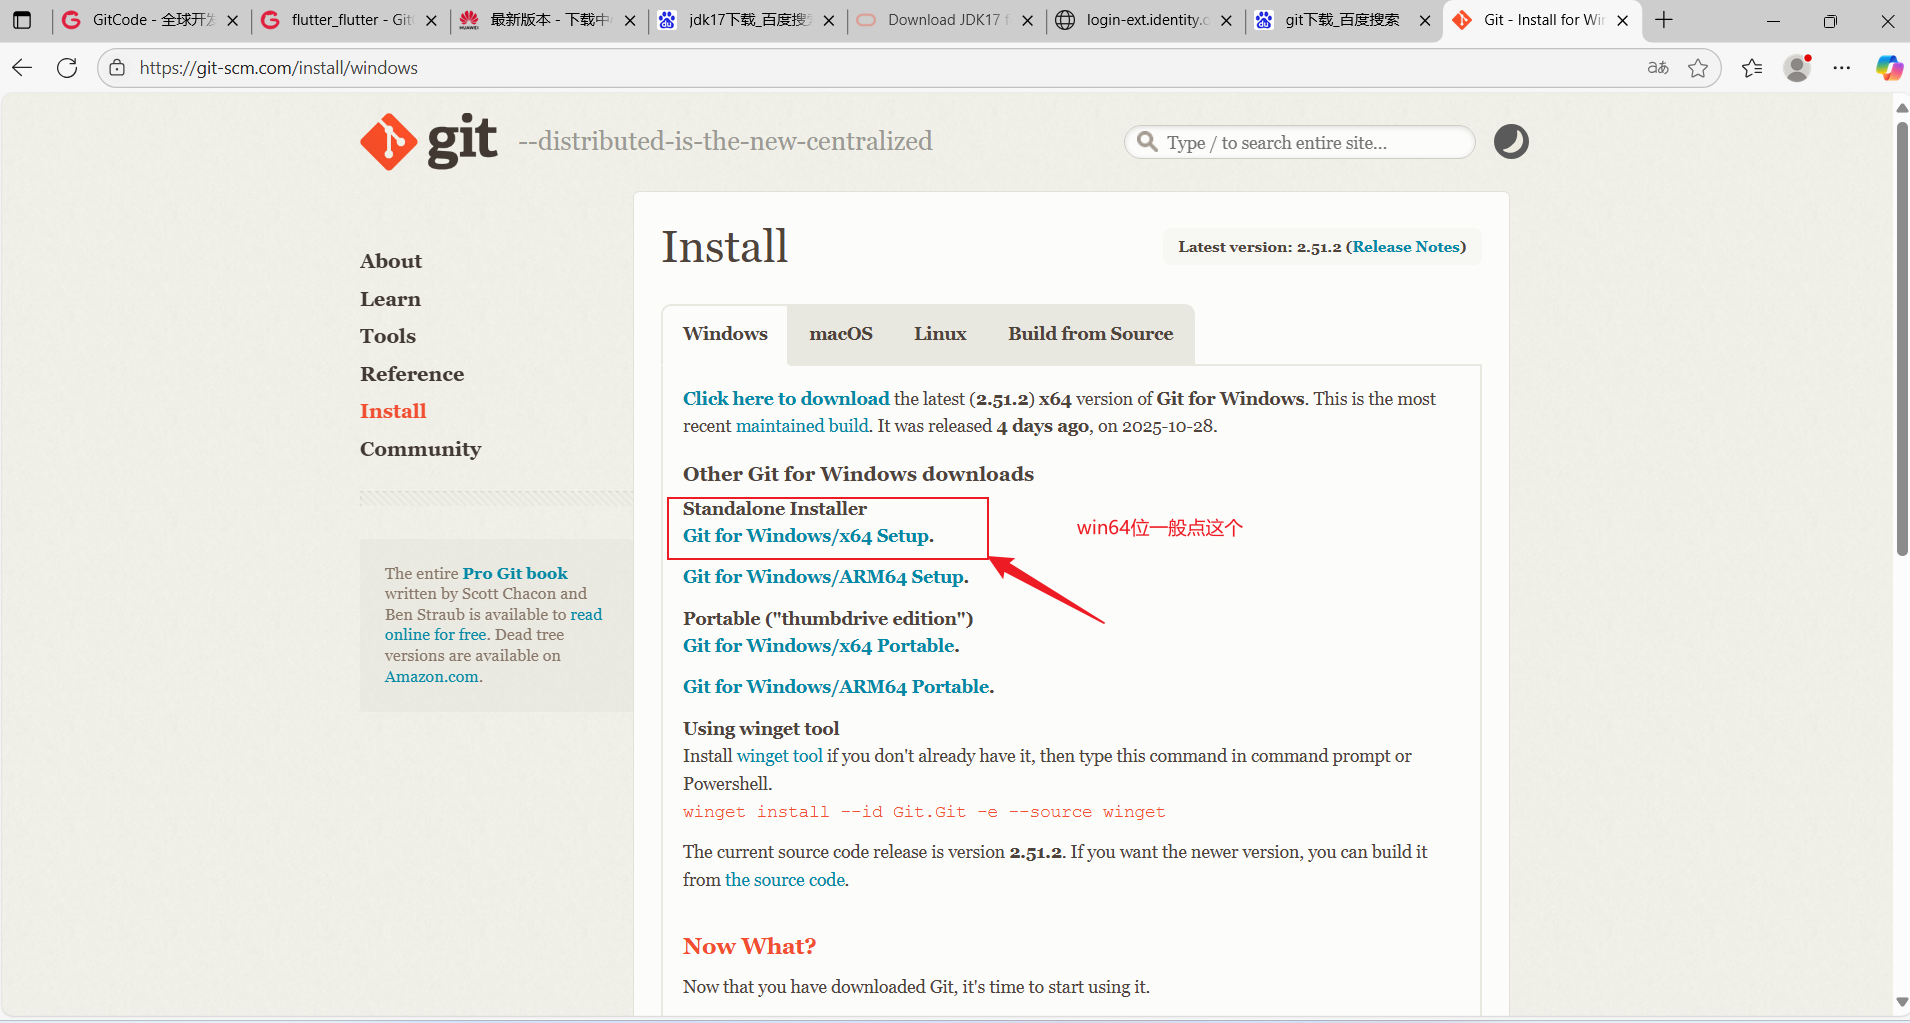Download Git for Windows/x64 Portable
This screenshot has width=1910, height=1023.
coord(819,646)
